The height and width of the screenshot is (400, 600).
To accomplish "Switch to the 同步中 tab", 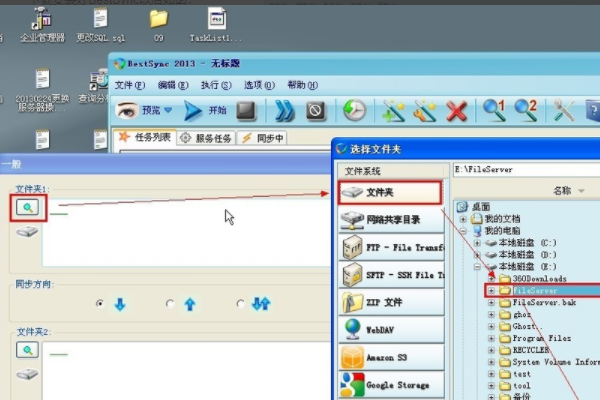I will click(262, 138).
